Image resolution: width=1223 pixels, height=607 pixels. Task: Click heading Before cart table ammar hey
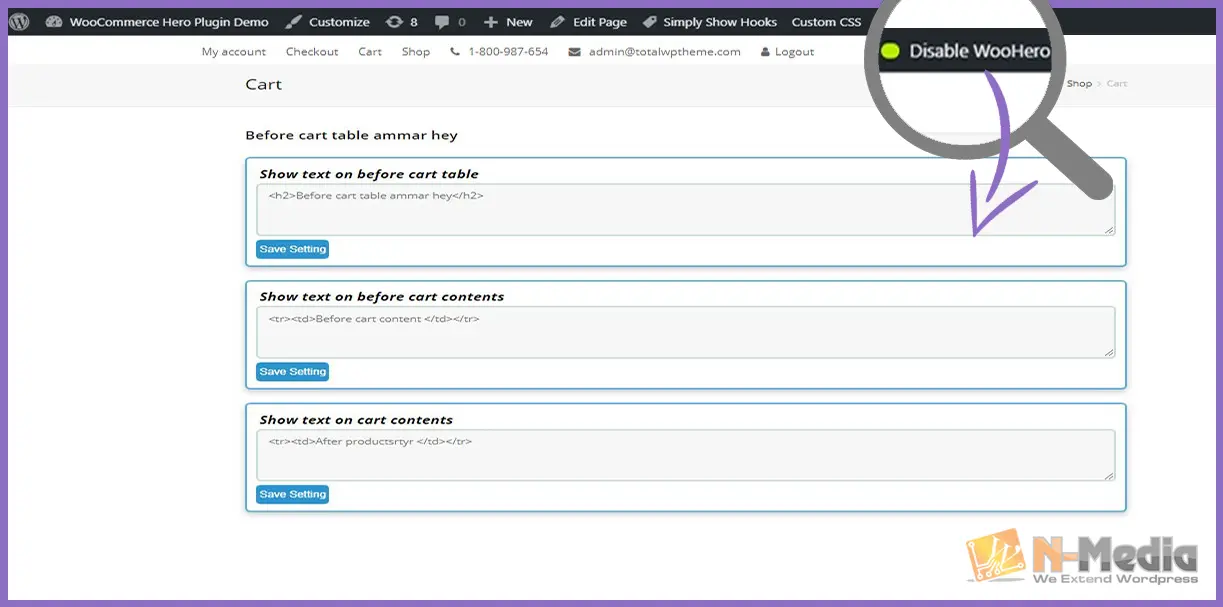(x=351, y=135)
